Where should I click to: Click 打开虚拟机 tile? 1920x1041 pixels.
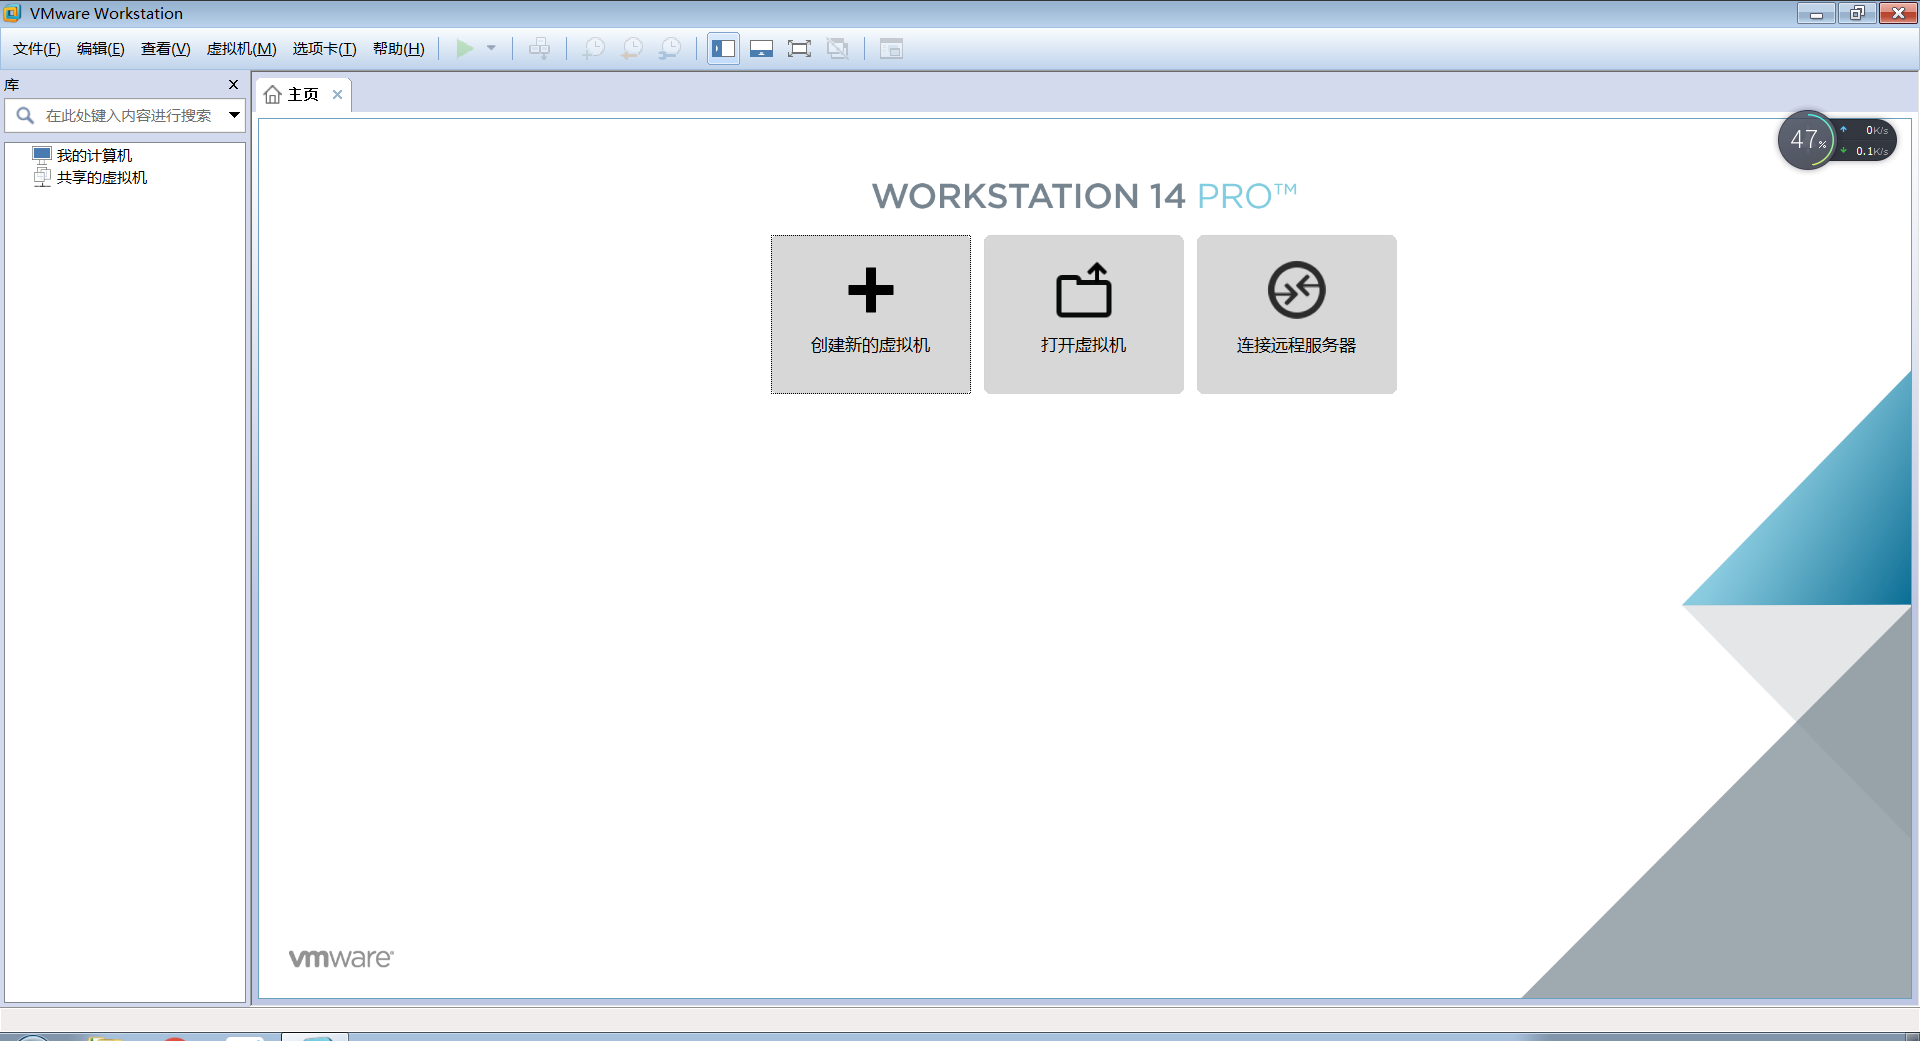click(x=1083, y=314)
